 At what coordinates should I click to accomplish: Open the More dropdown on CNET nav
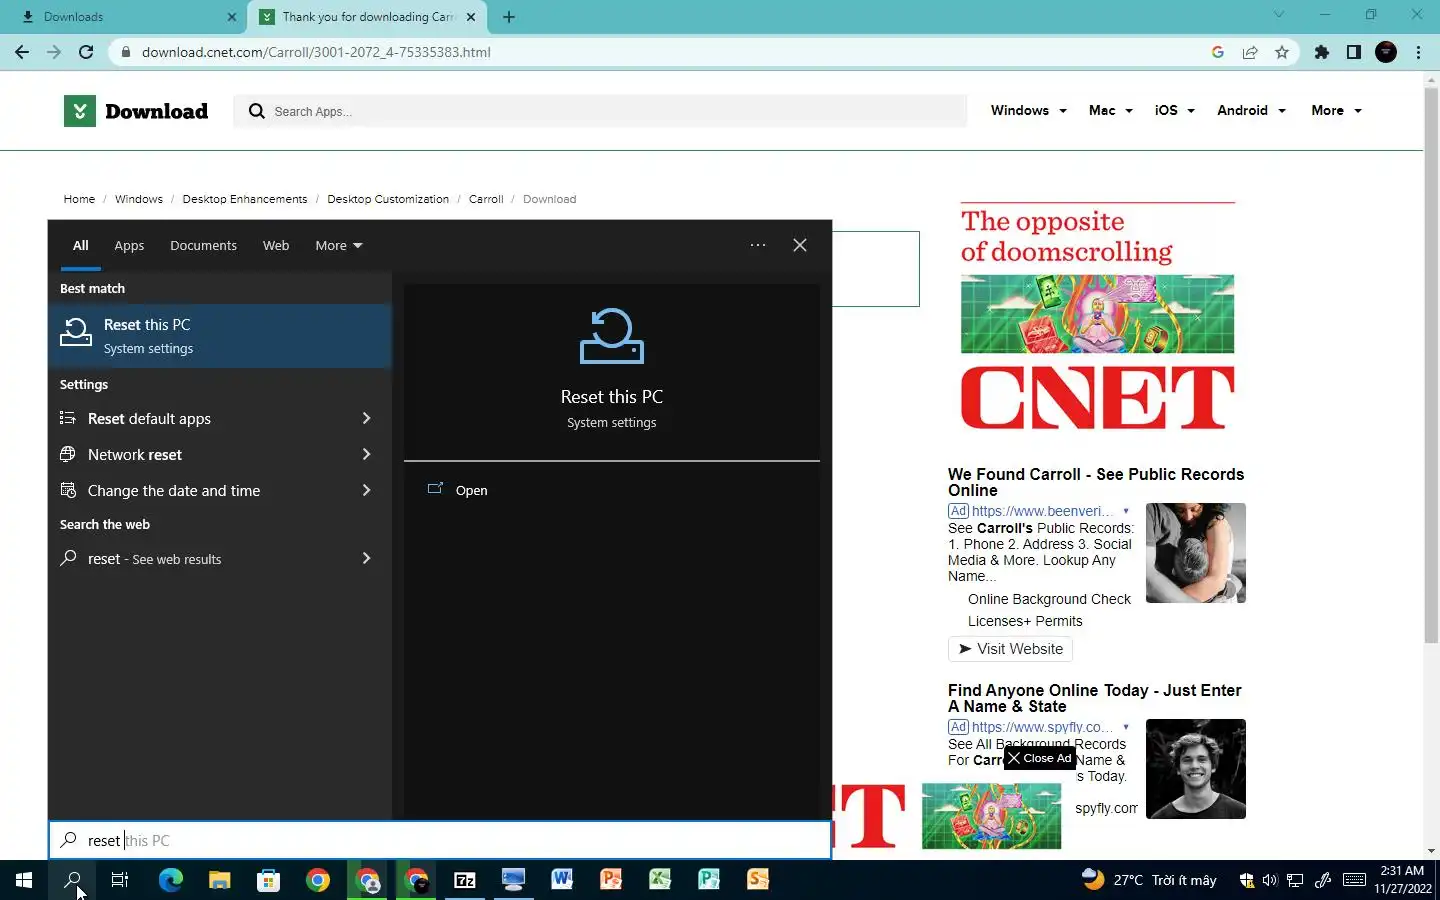click(x=1337, y=110)
